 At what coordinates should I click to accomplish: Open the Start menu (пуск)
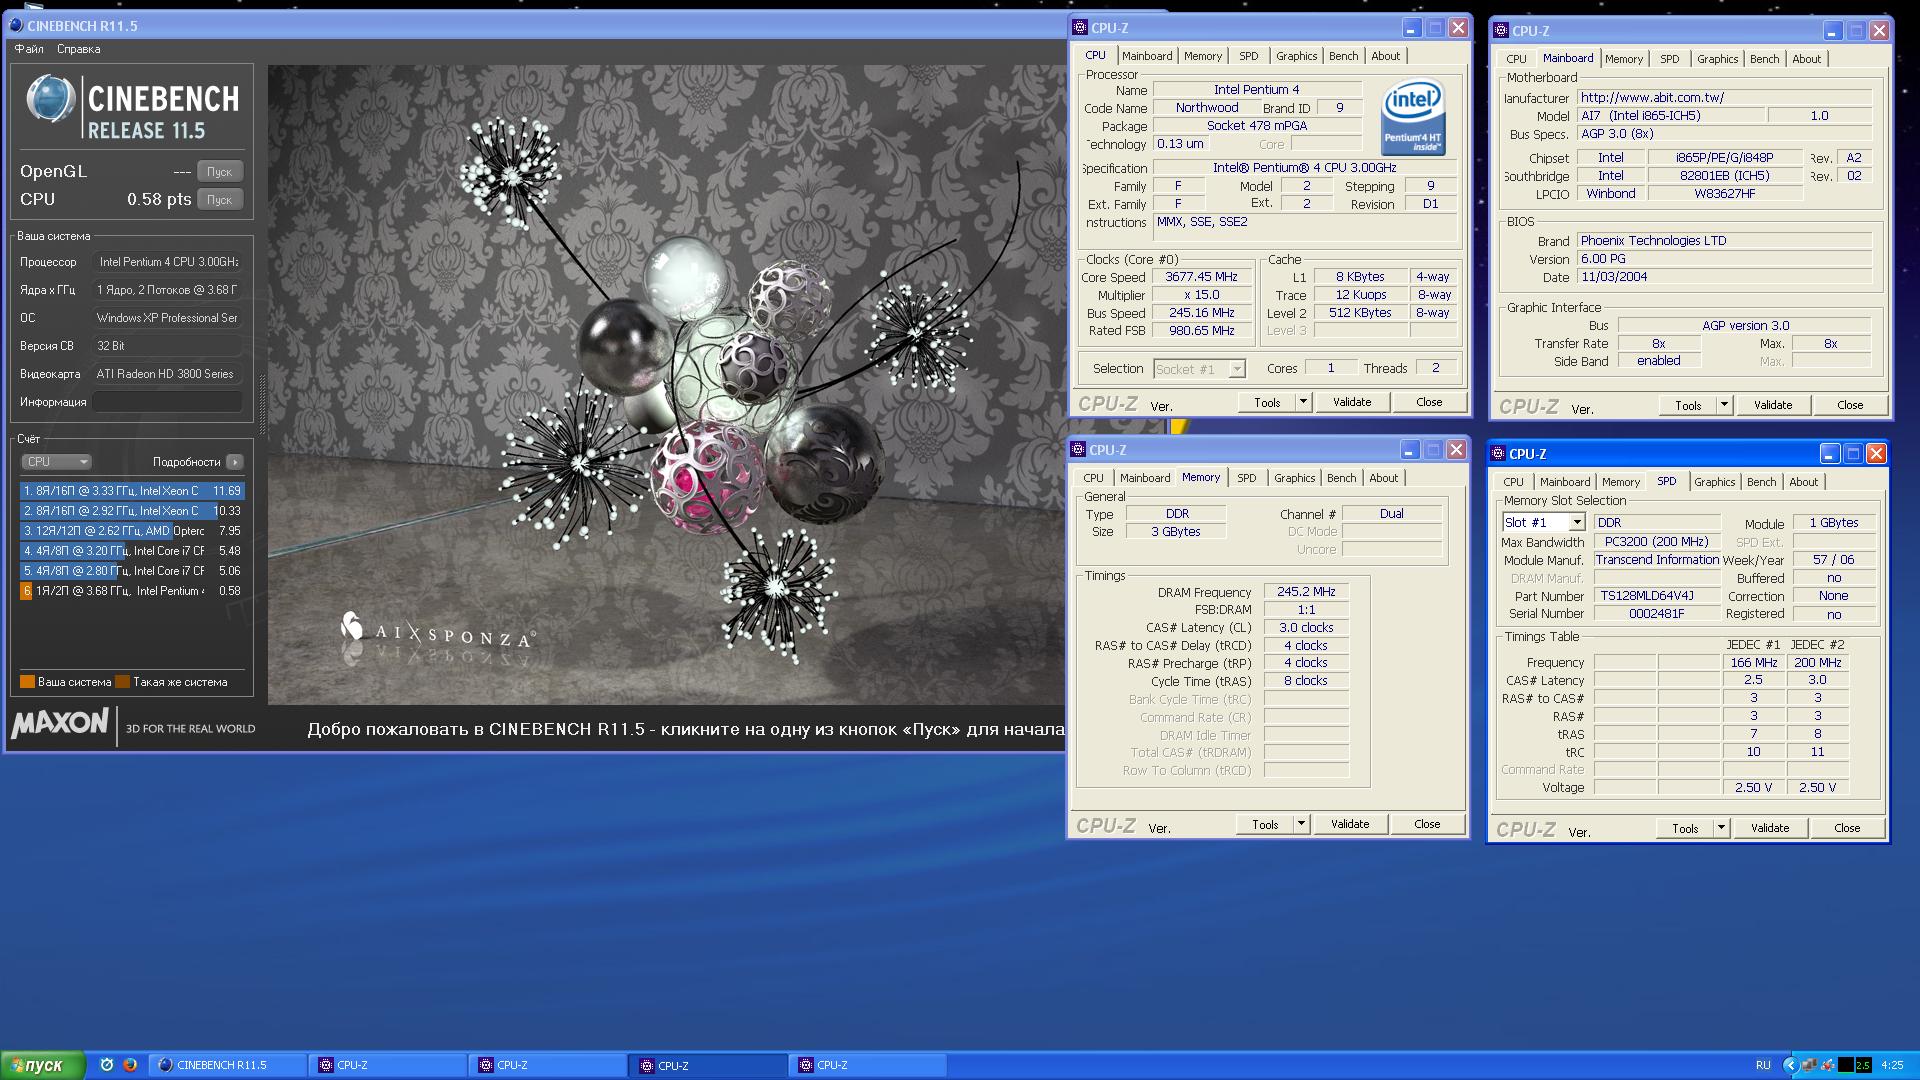[x=43, y=1065]
